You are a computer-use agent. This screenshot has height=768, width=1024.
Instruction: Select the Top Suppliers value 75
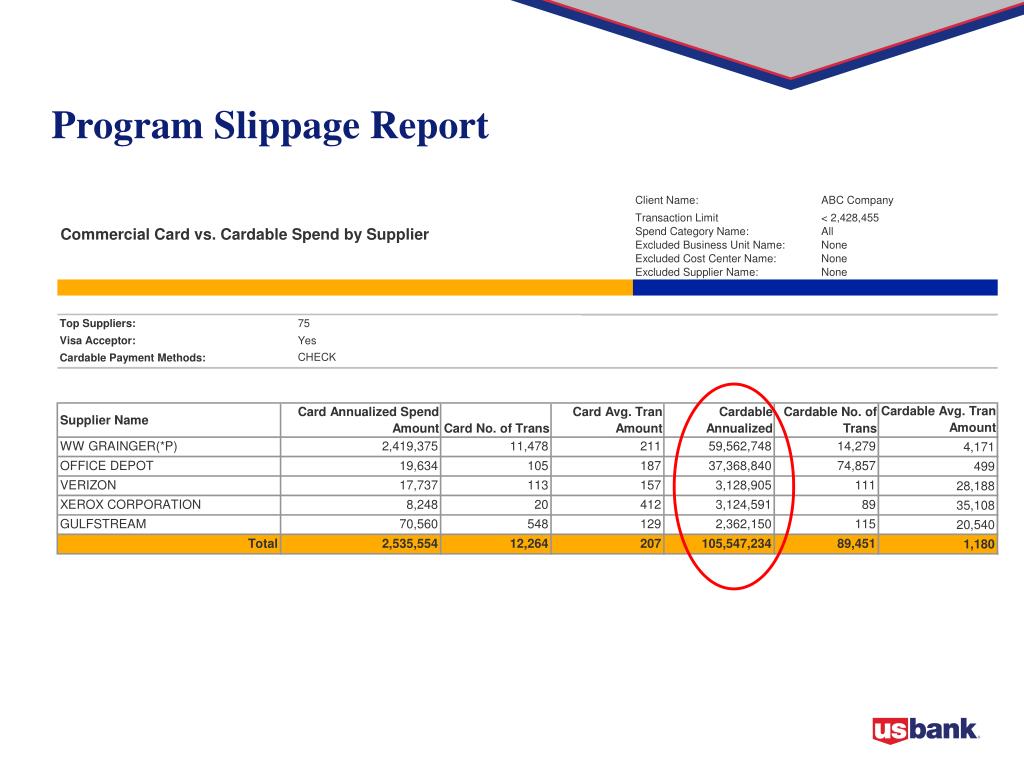point(304,323)
